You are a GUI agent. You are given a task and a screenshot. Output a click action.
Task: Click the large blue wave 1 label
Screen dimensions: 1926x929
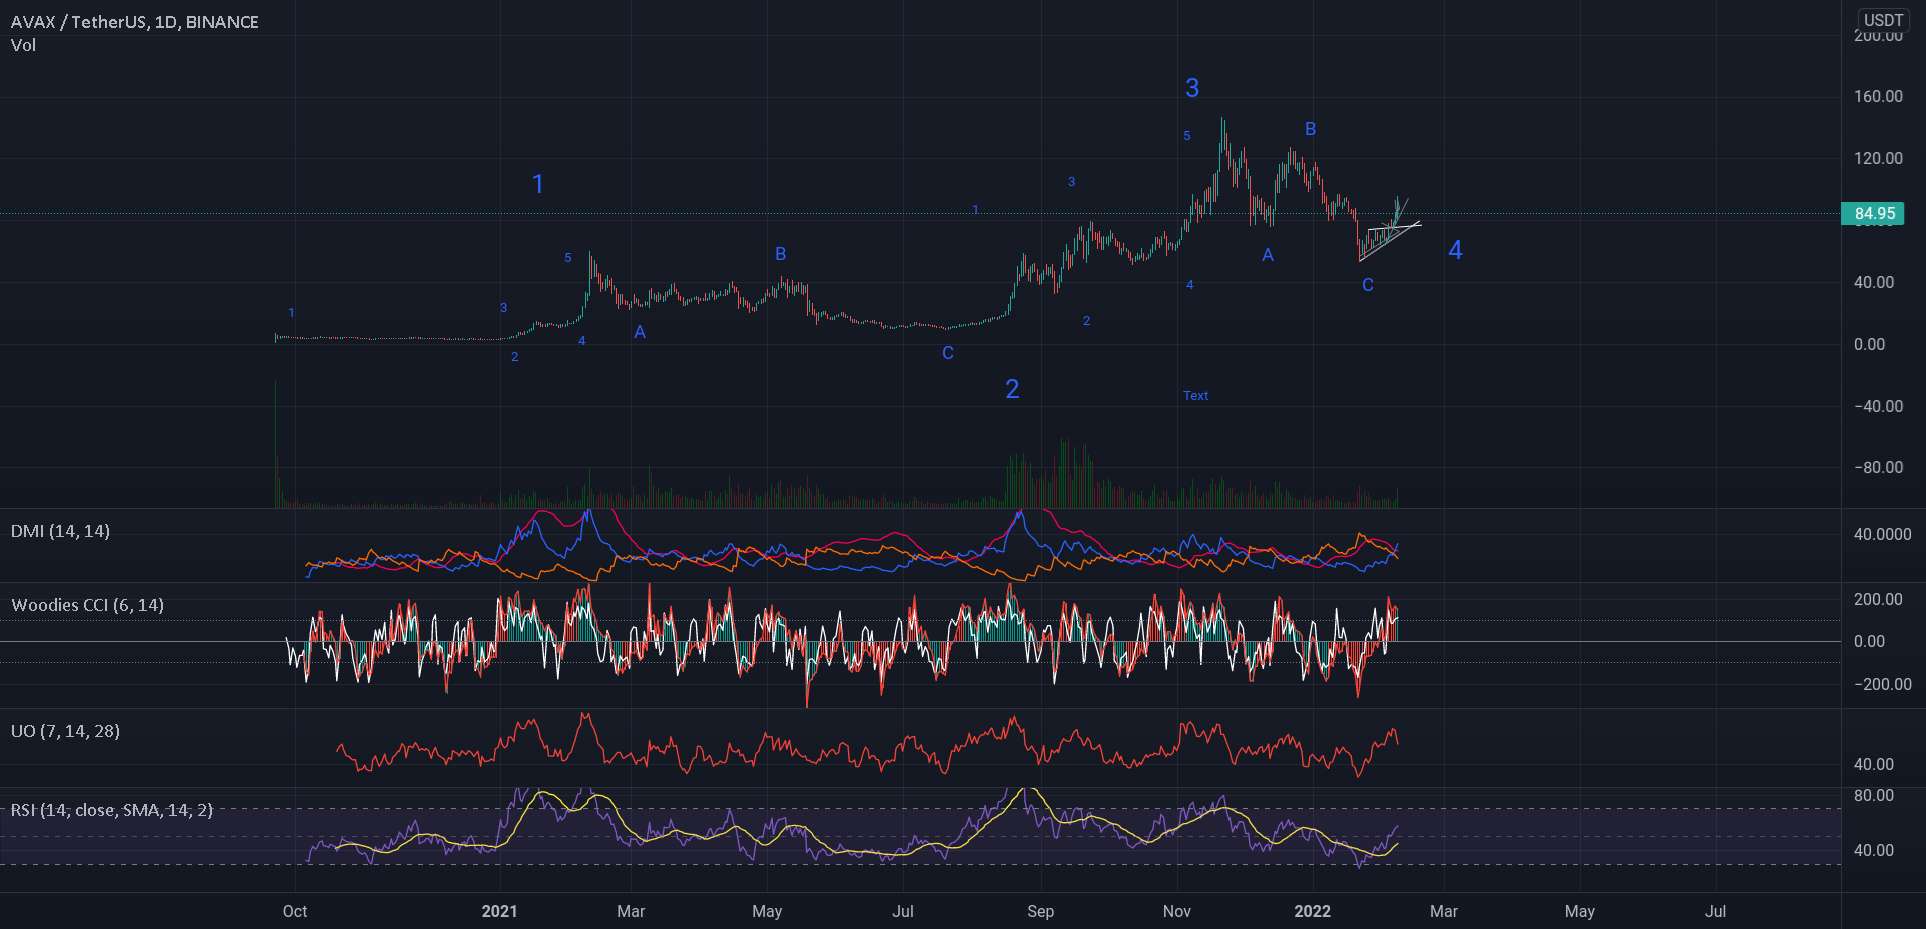click(x=538, y=184)
